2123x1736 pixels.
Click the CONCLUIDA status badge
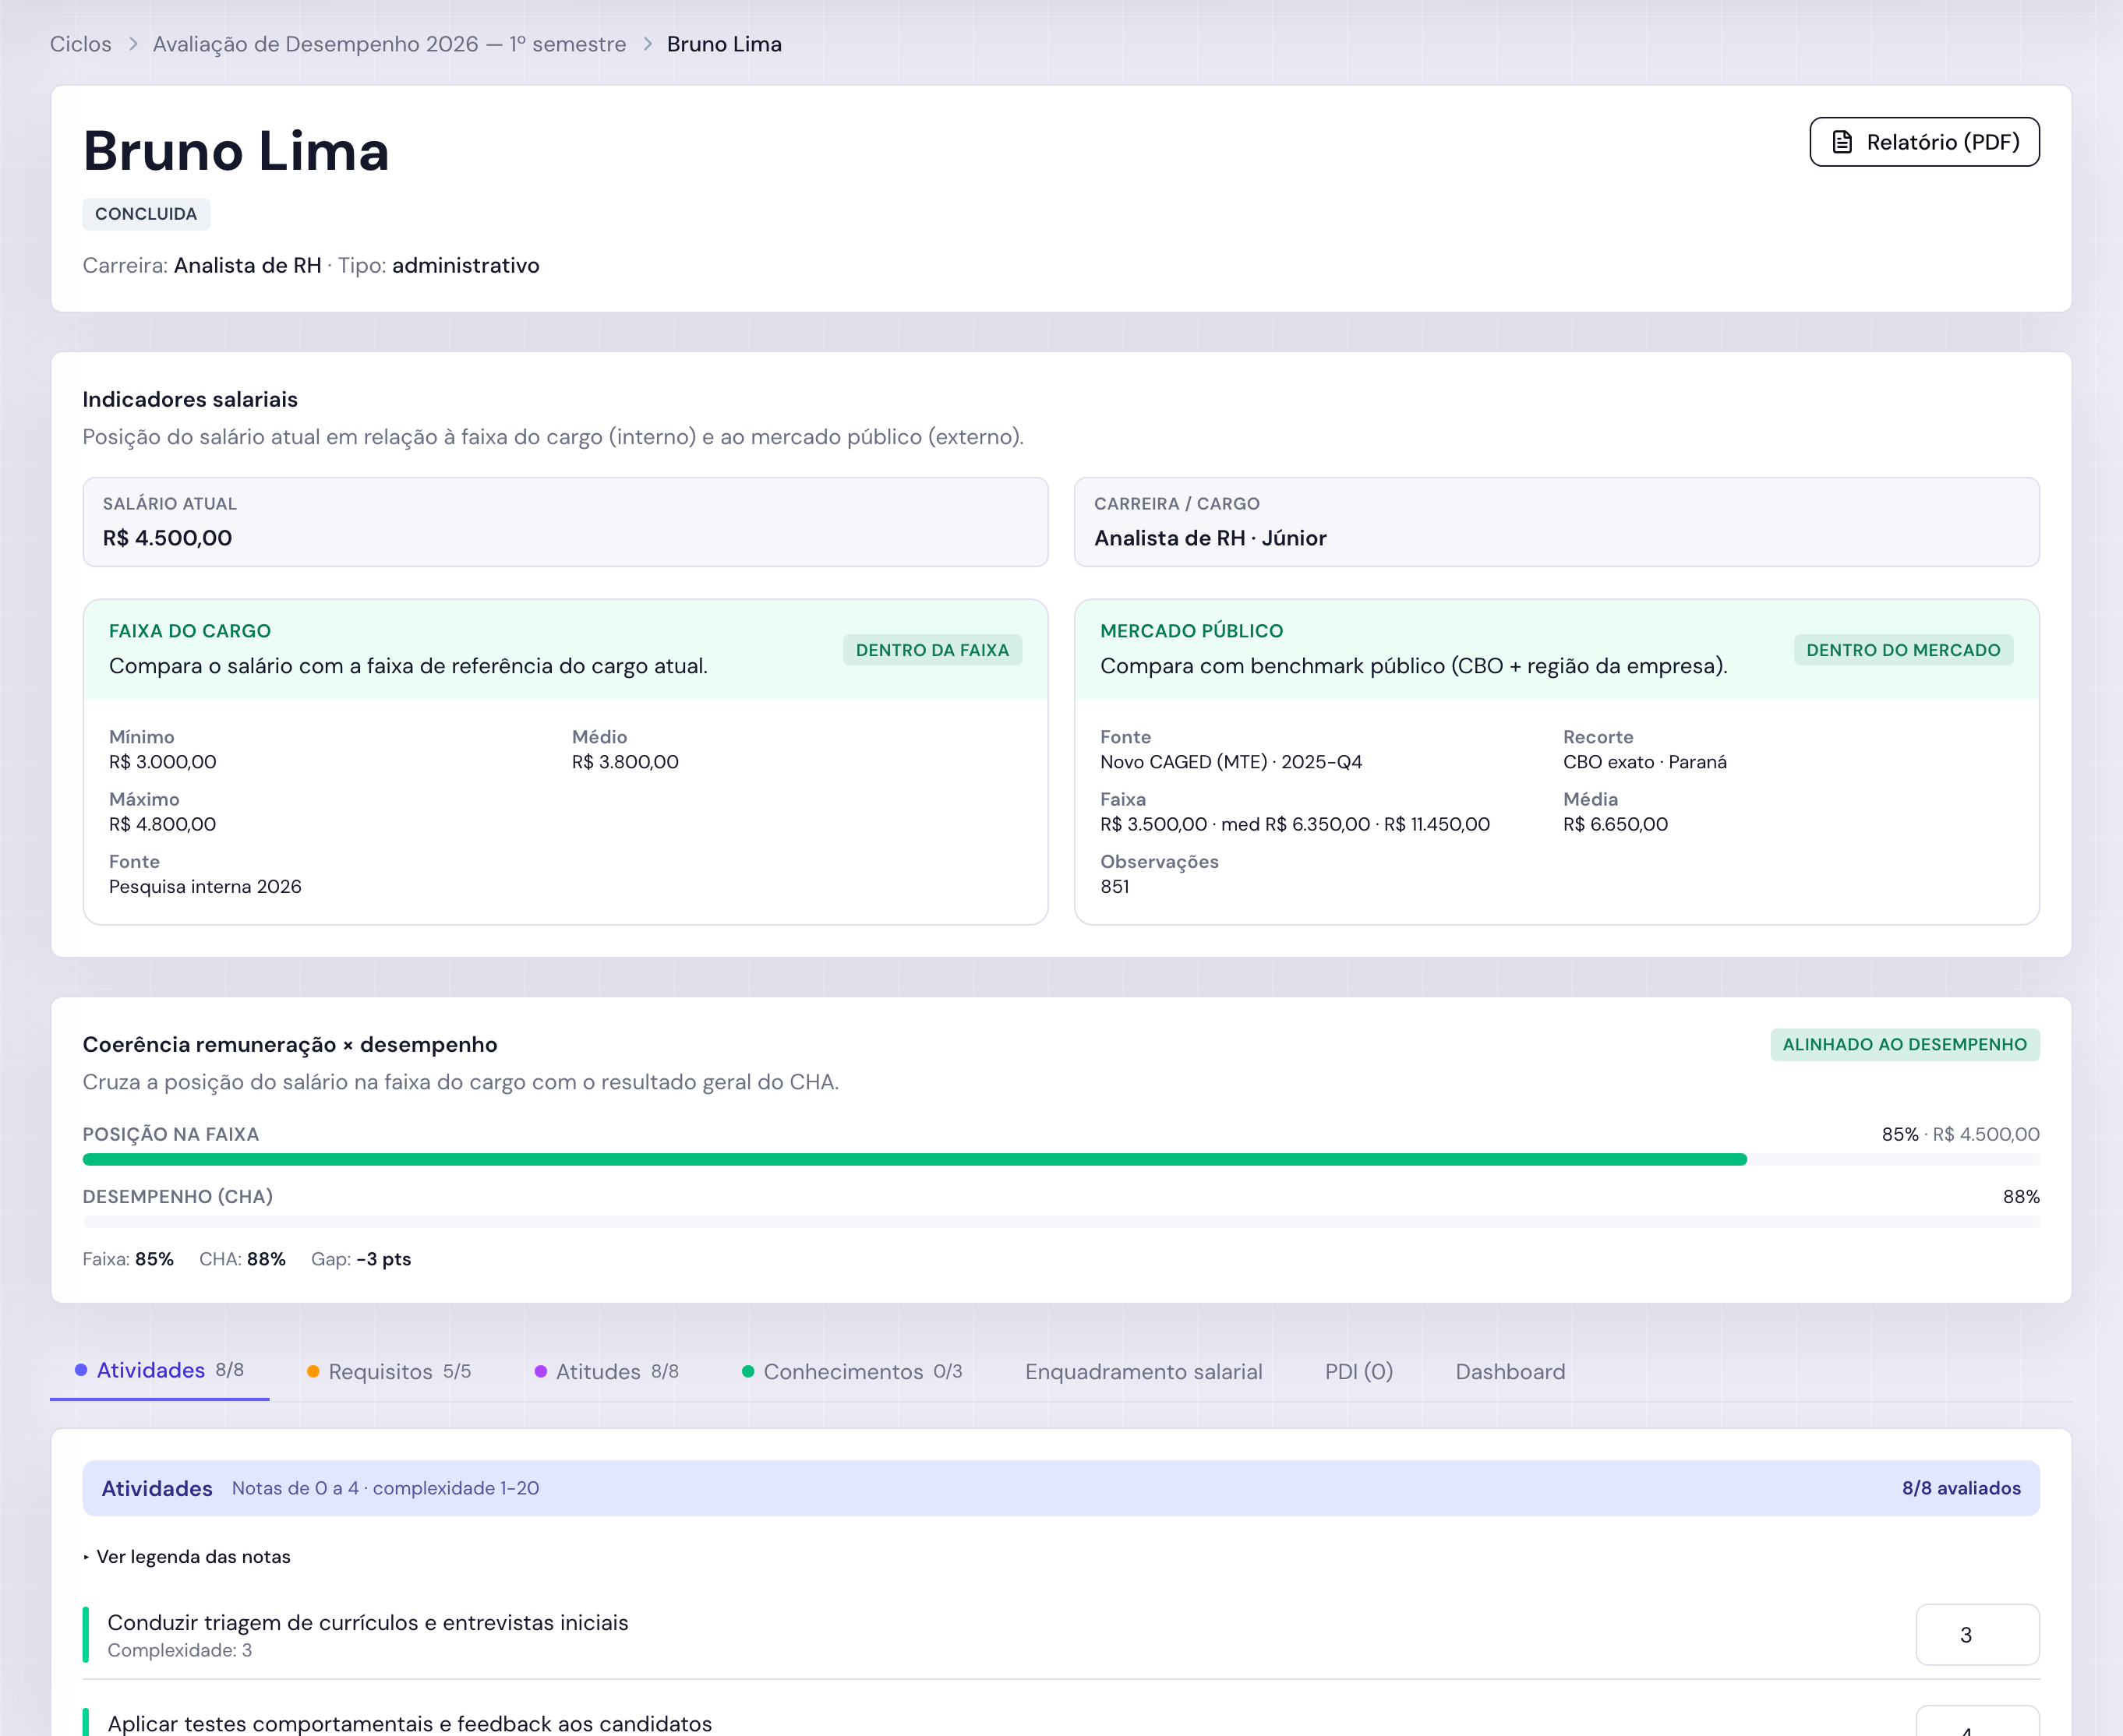coord(146,214)
